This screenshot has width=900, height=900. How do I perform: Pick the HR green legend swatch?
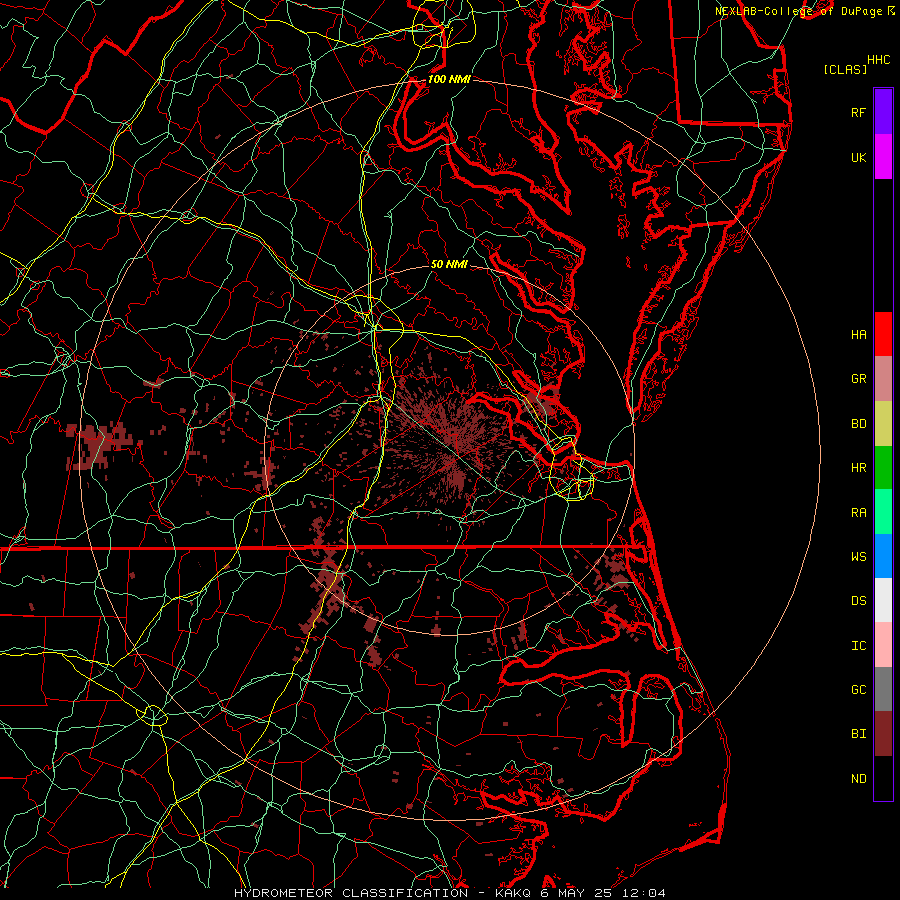pos(883,467)
